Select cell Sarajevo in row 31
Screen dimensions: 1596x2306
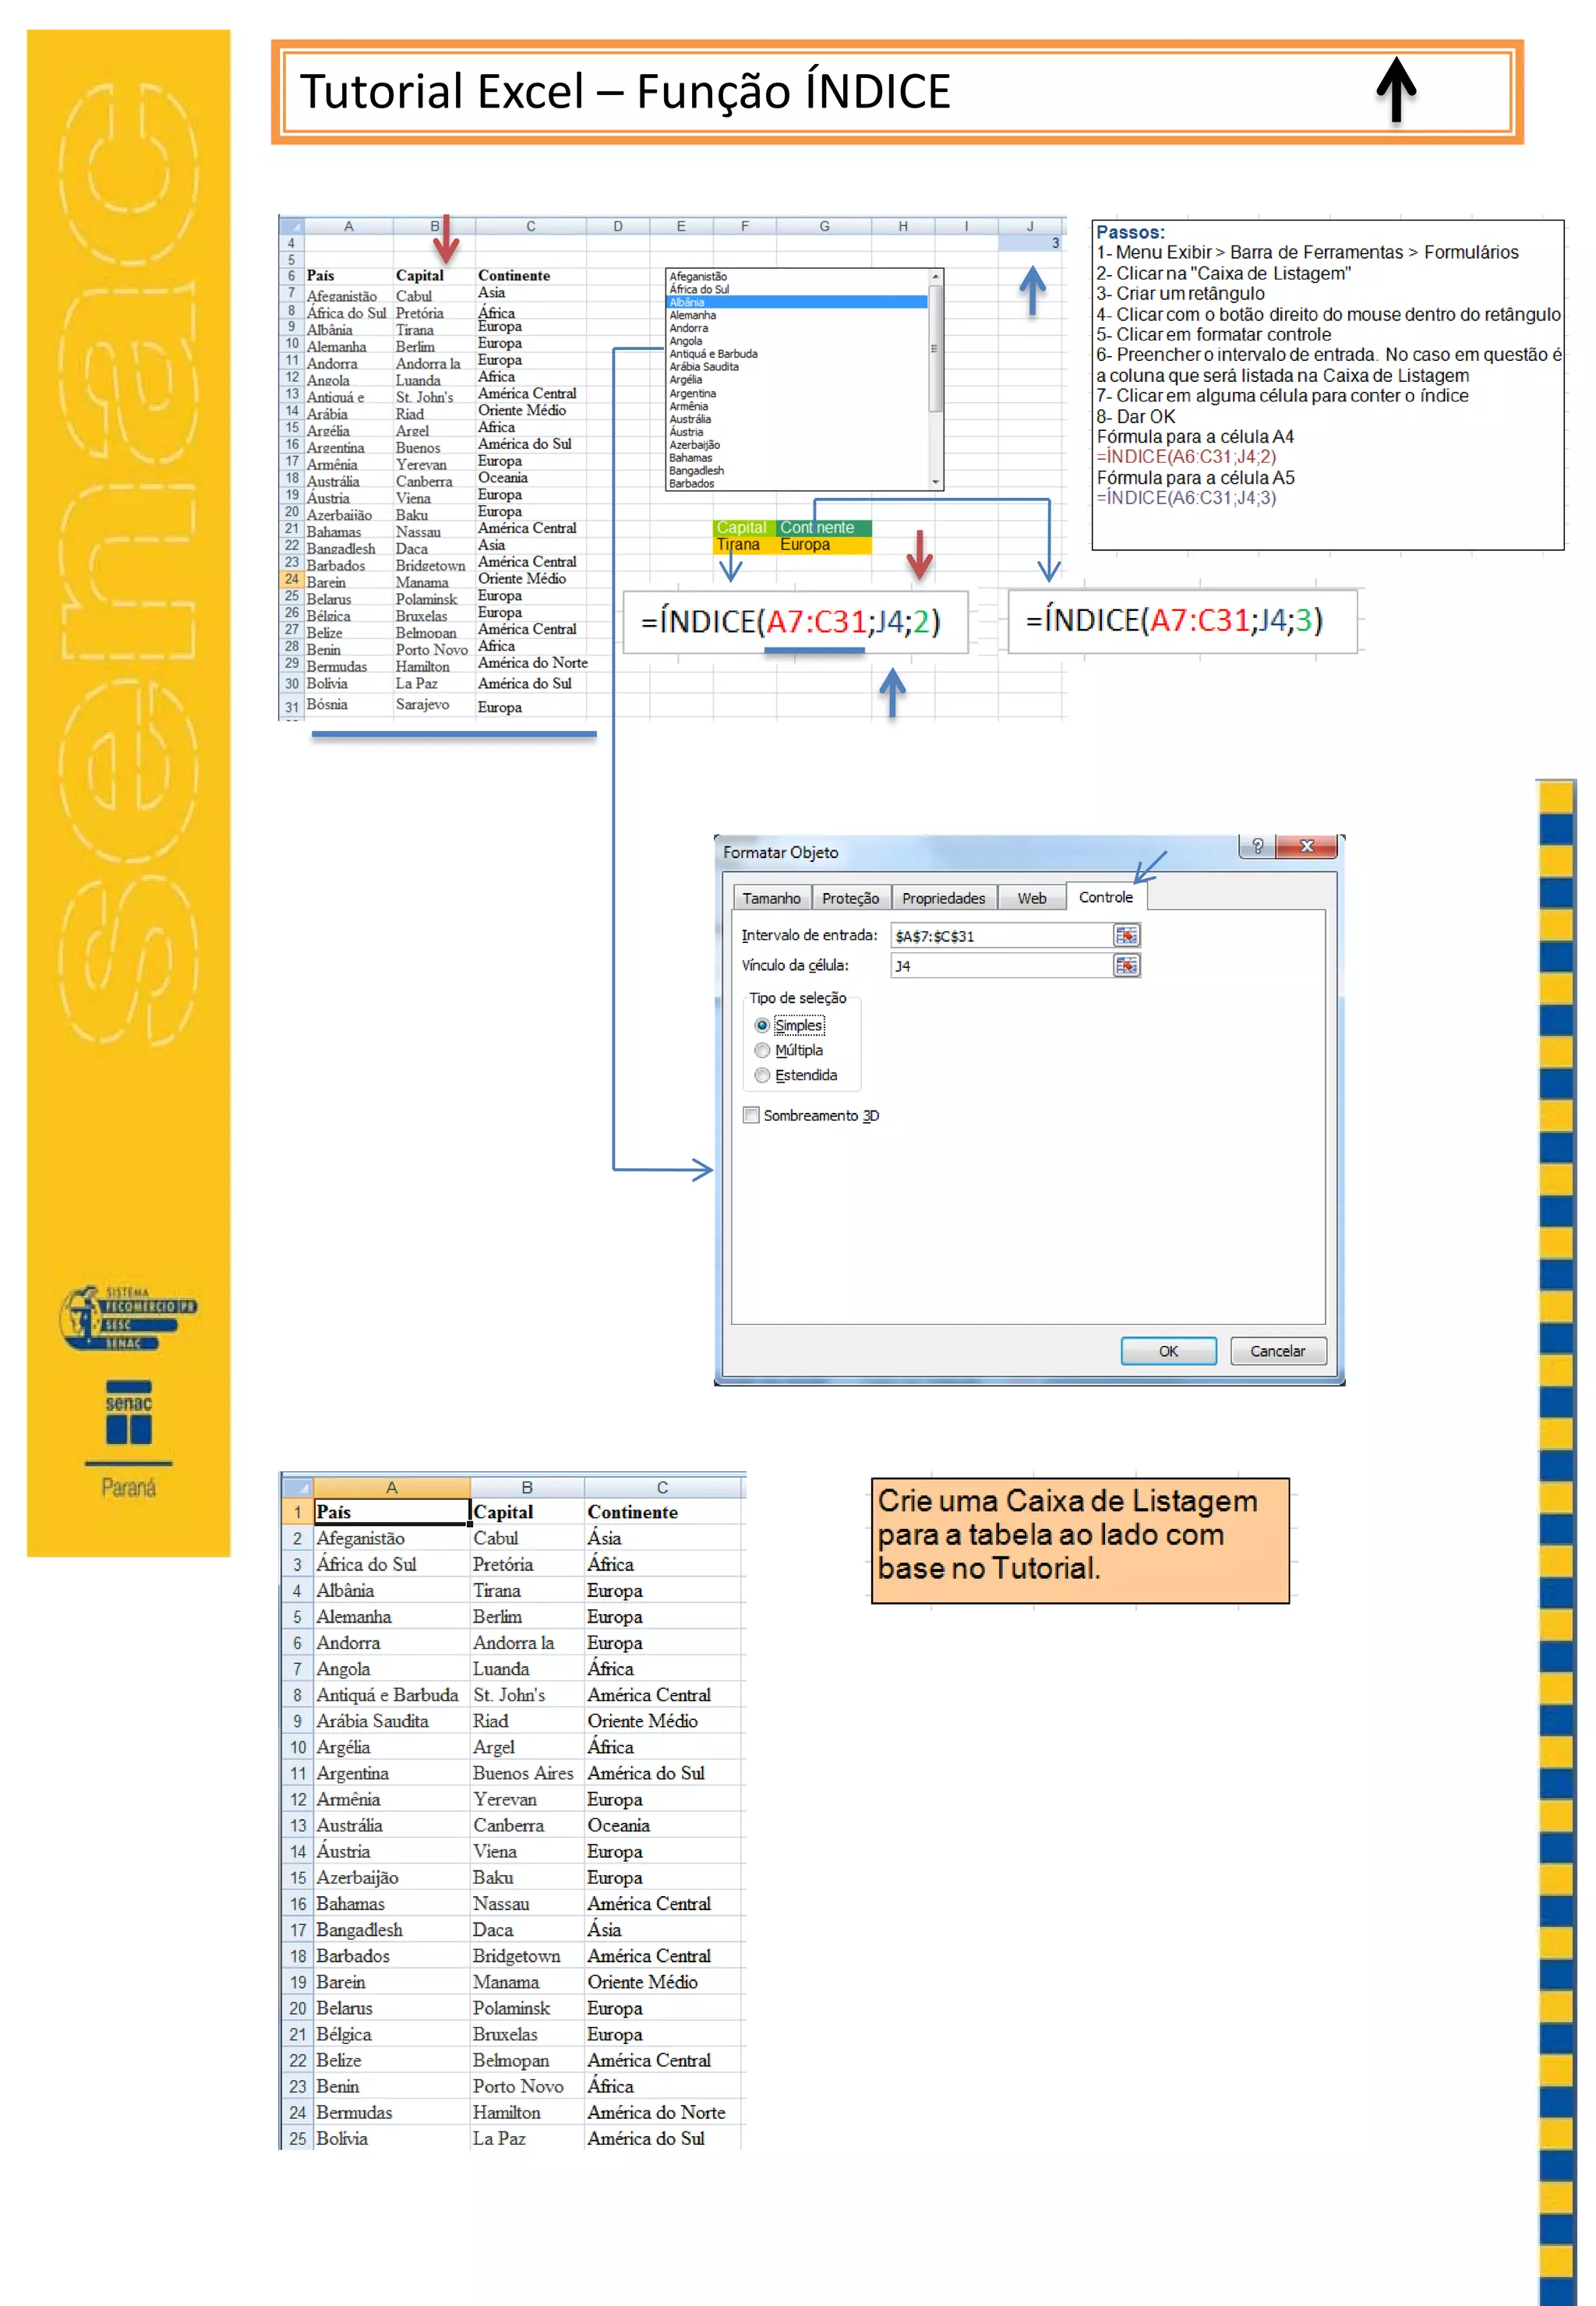pos(434,706)
